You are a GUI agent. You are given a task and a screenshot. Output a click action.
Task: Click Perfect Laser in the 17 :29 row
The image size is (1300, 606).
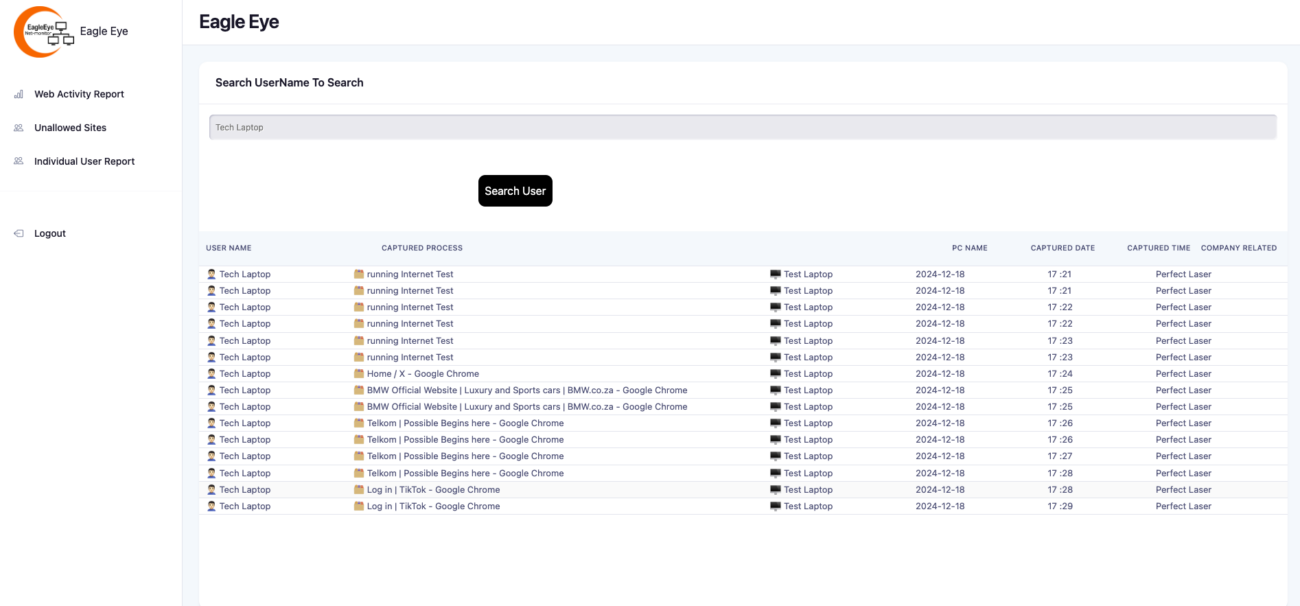tap(1184, 506)
